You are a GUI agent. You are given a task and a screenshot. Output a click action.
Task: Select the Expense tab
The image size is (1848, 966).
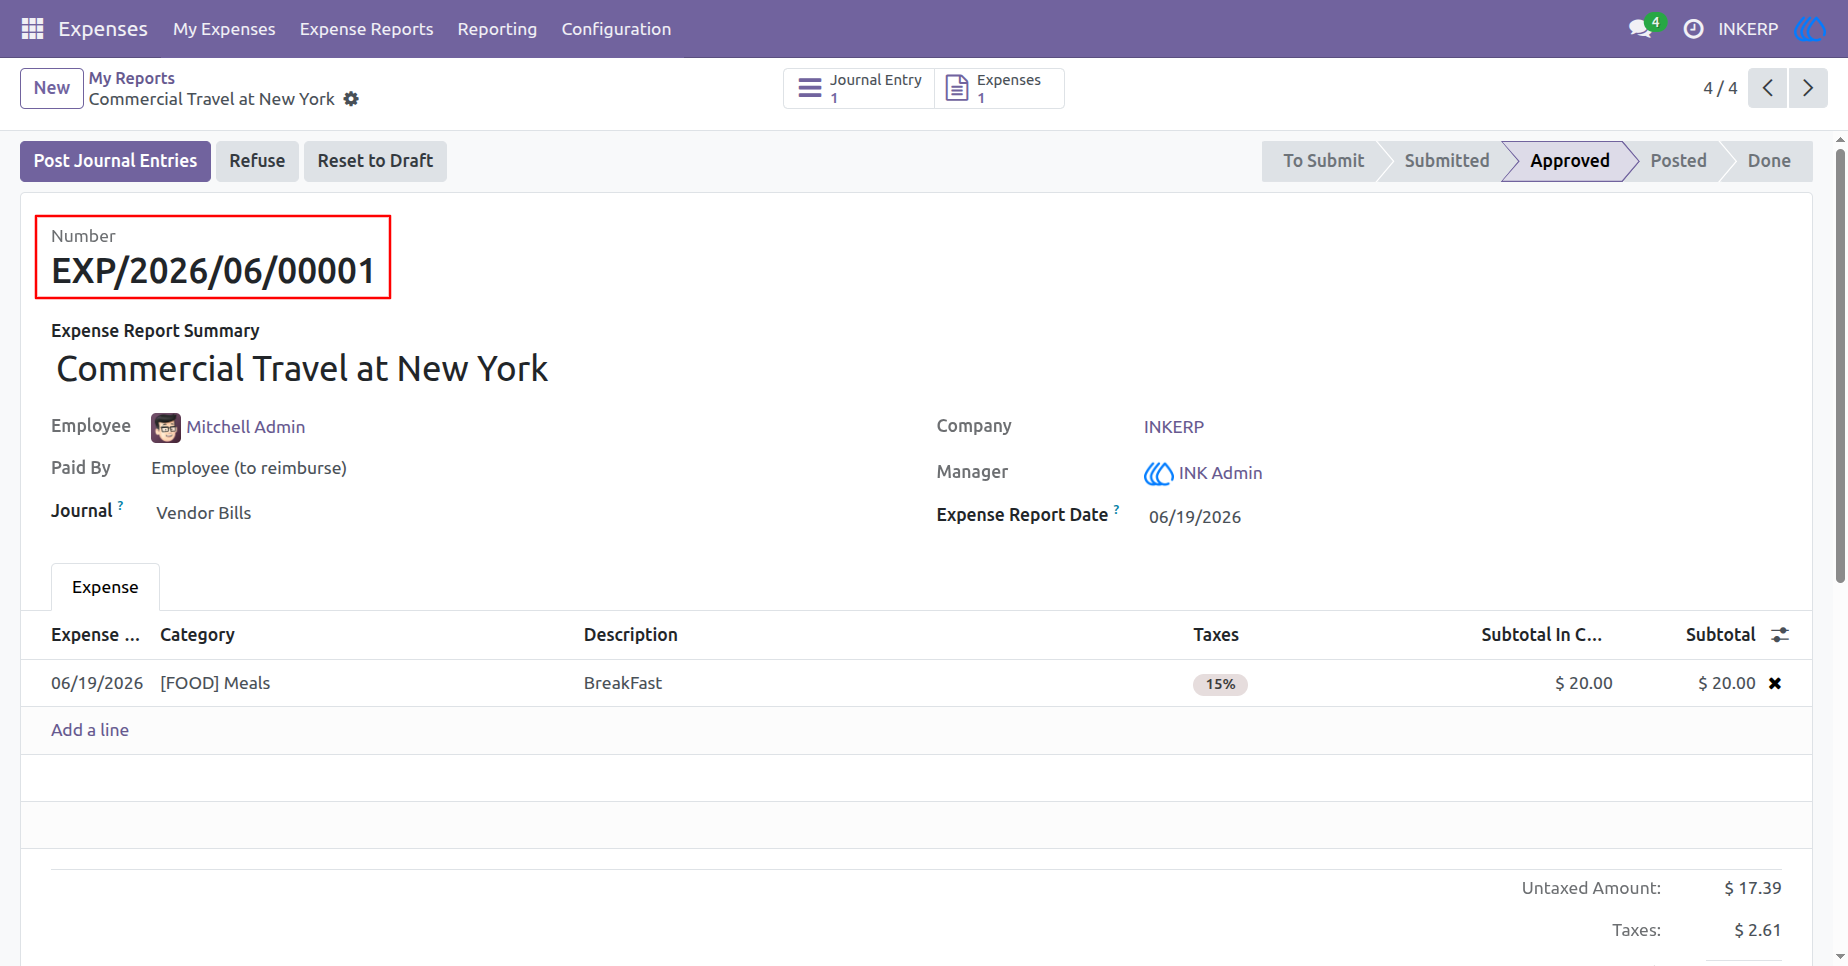(105, 587)
